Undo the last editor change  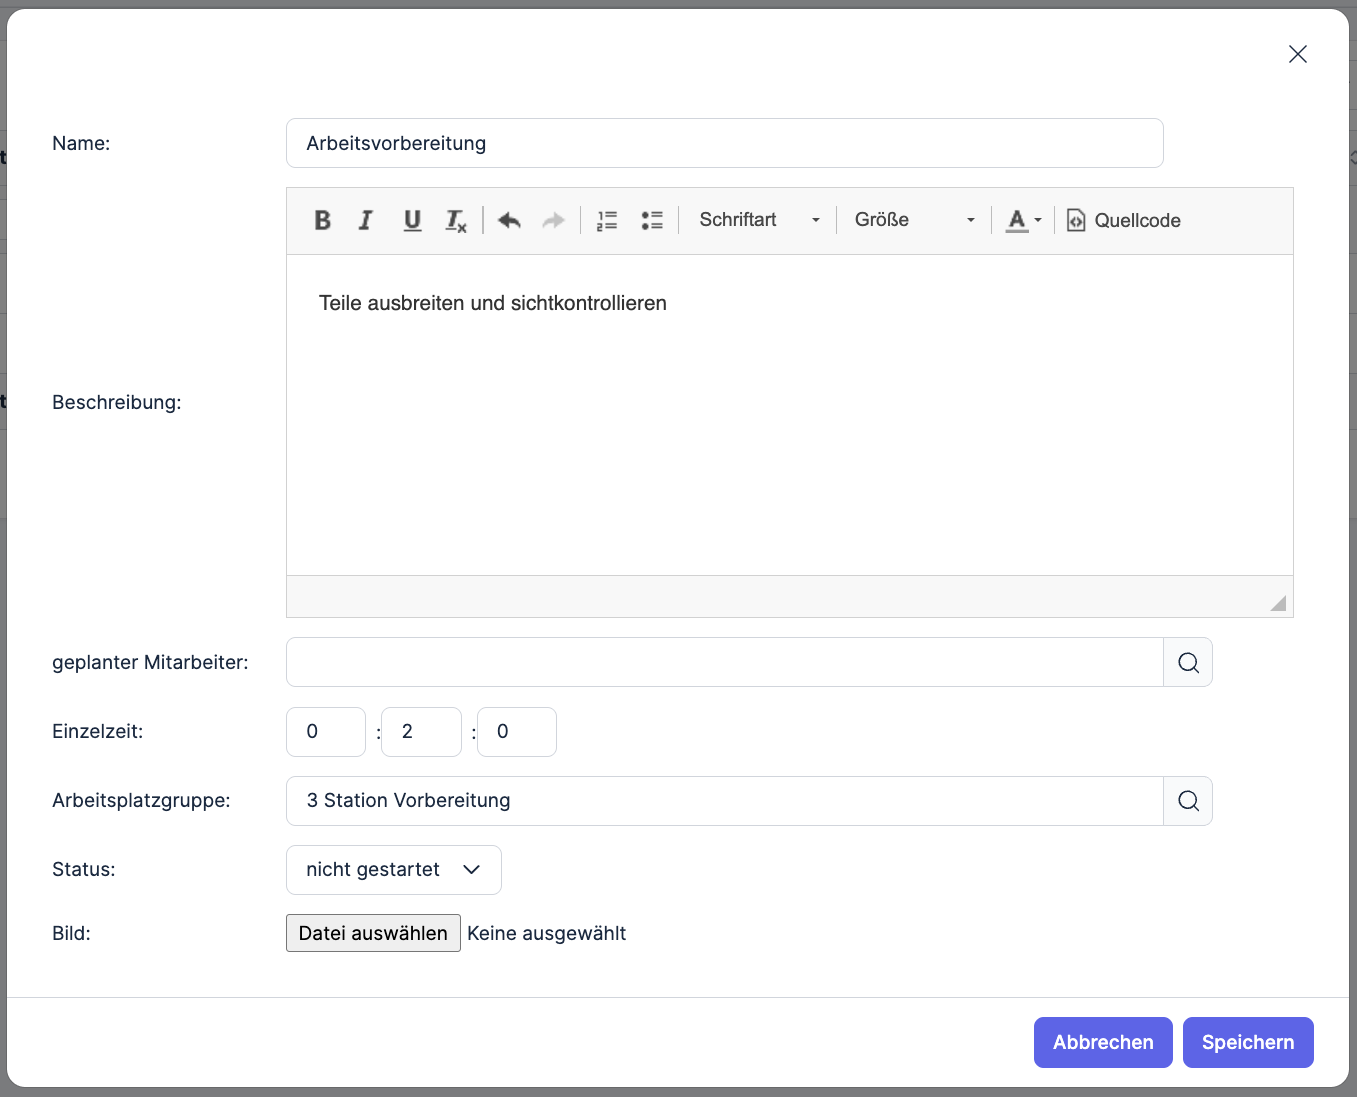[x=509, y=220]
